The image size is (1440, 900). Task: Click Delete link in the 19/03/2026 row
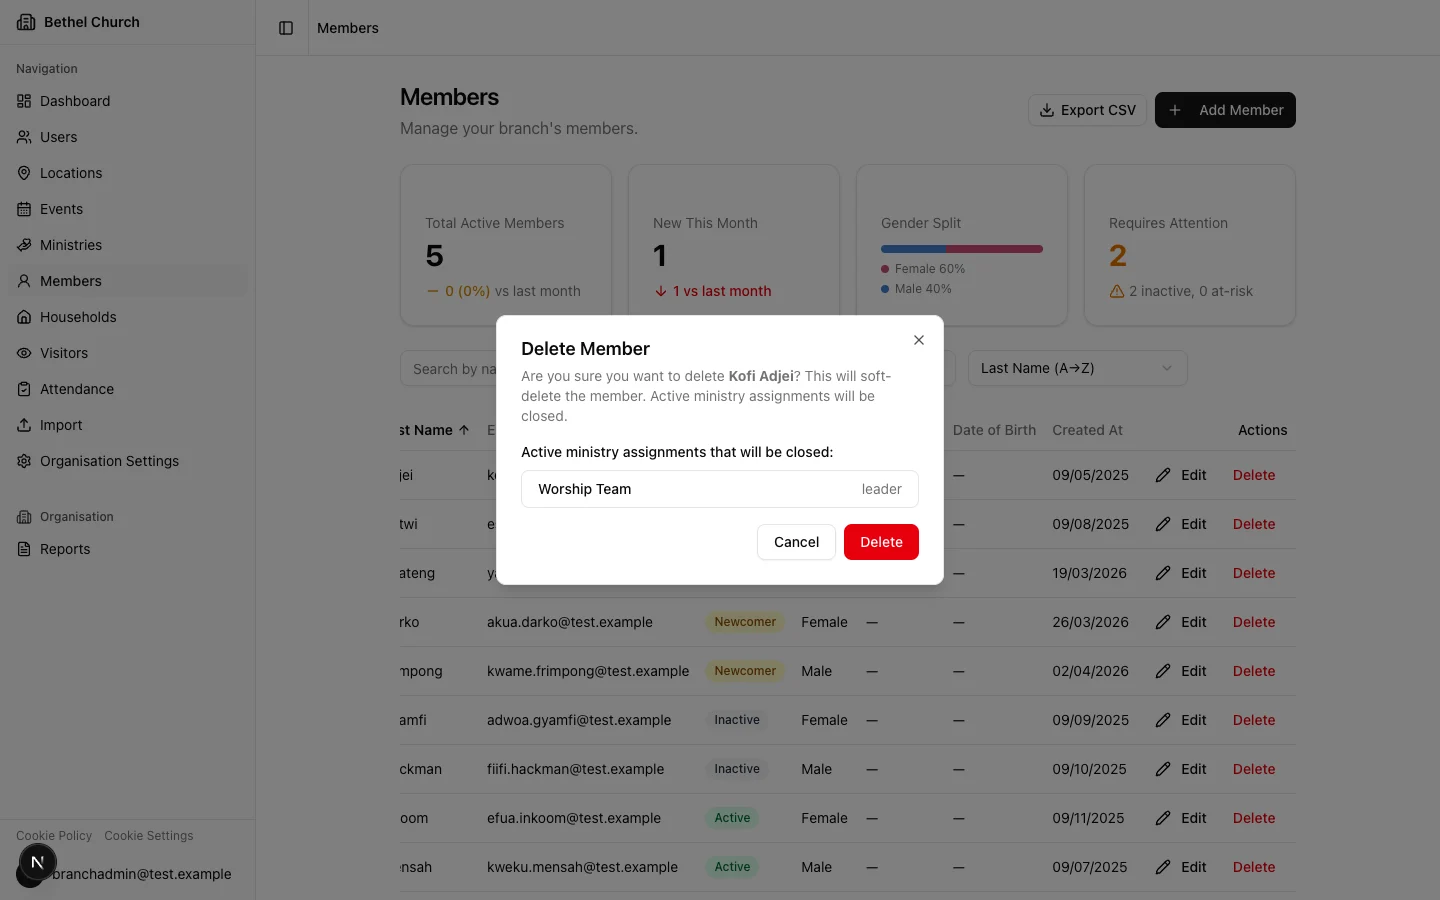pyautogui.click(x=1254, y=573)
